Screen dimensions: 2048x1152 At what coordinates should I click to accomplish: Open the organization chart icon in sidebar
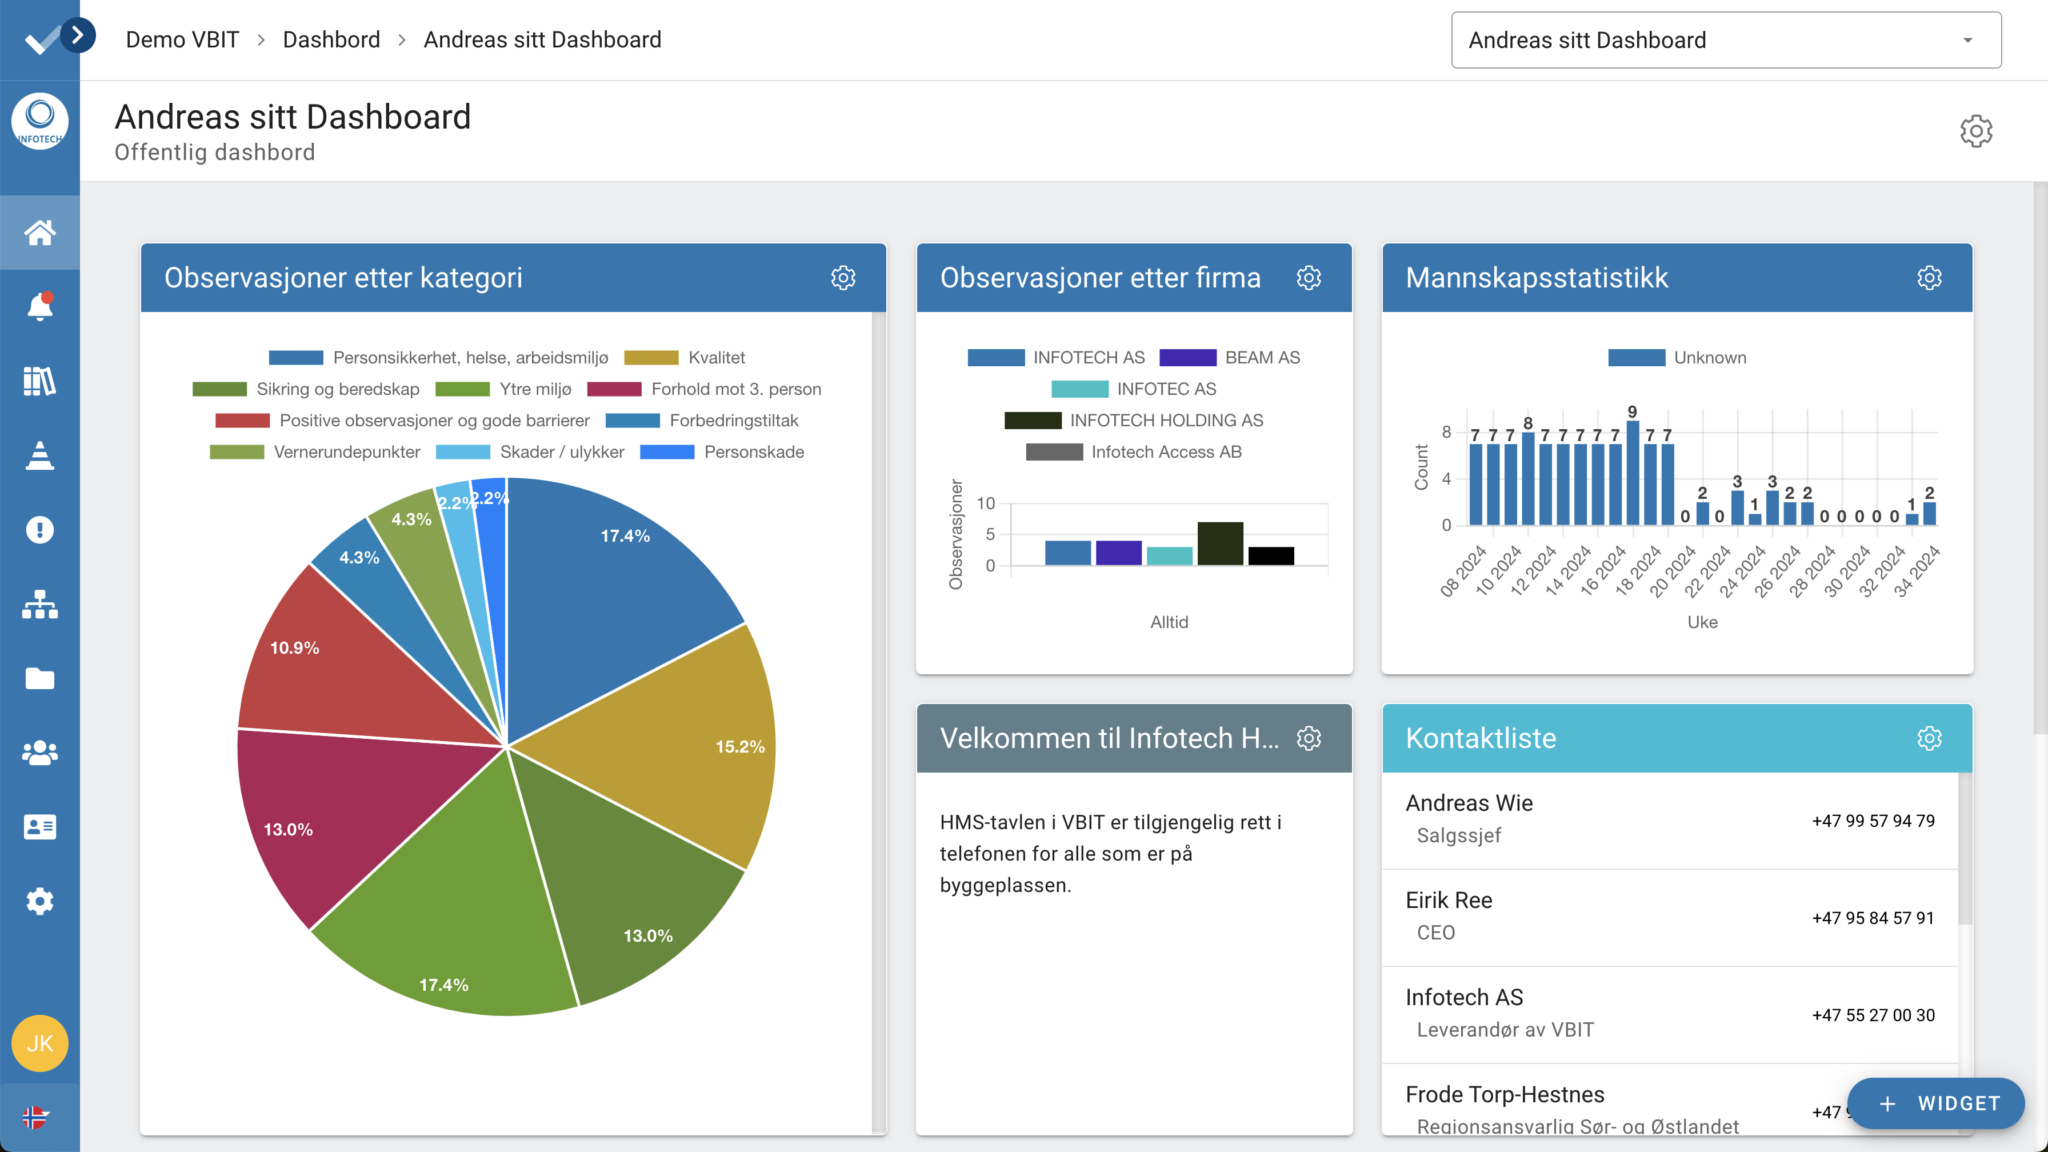click(x=40, y=604)
